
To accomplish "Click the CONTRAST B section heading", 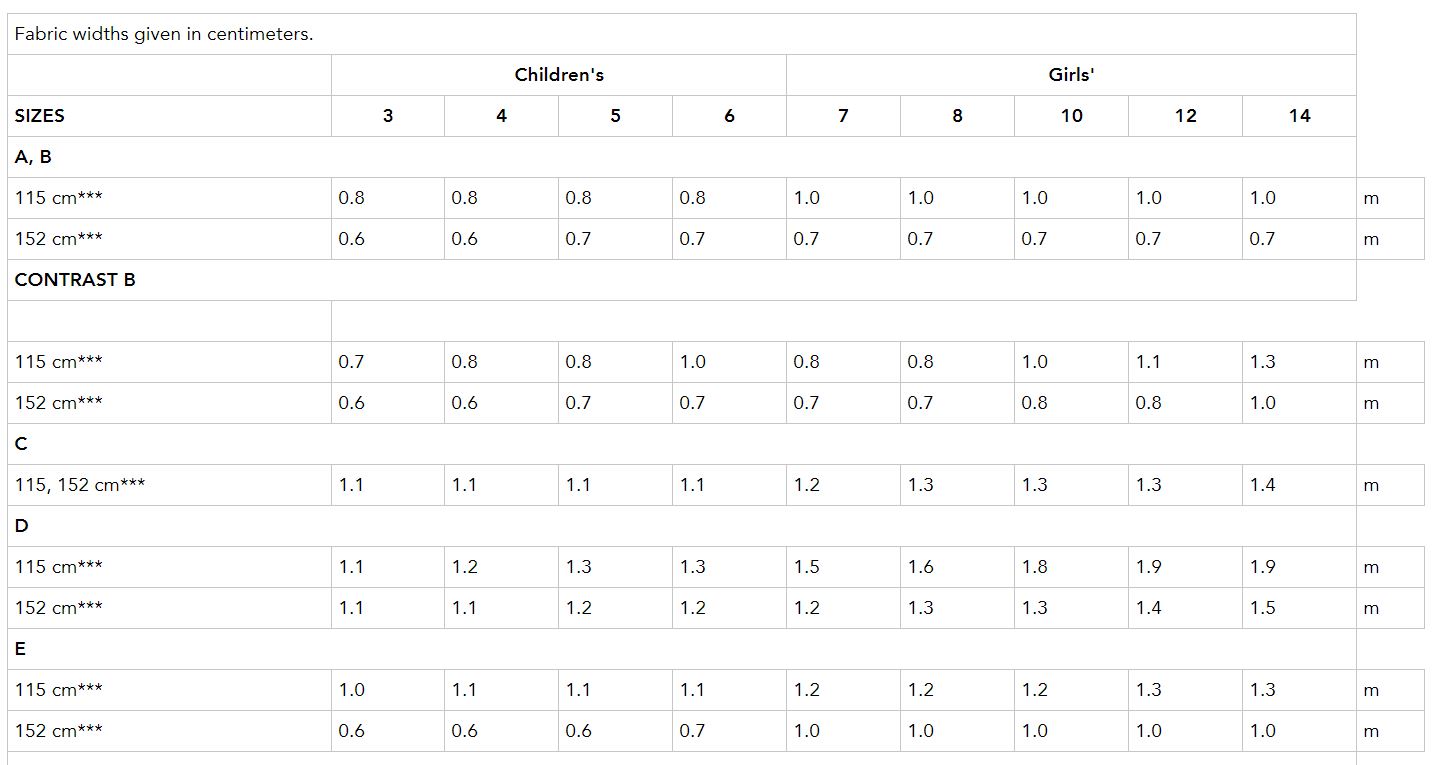I will coord(75,280).
